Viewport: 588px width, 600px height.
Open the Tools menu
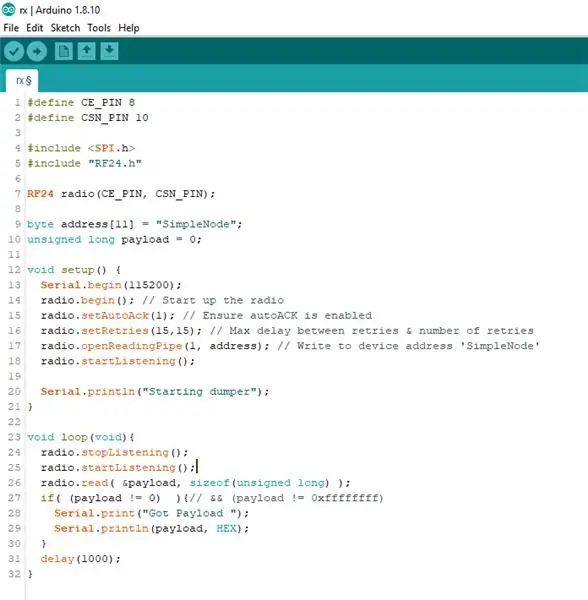click(x=99, y=28)
